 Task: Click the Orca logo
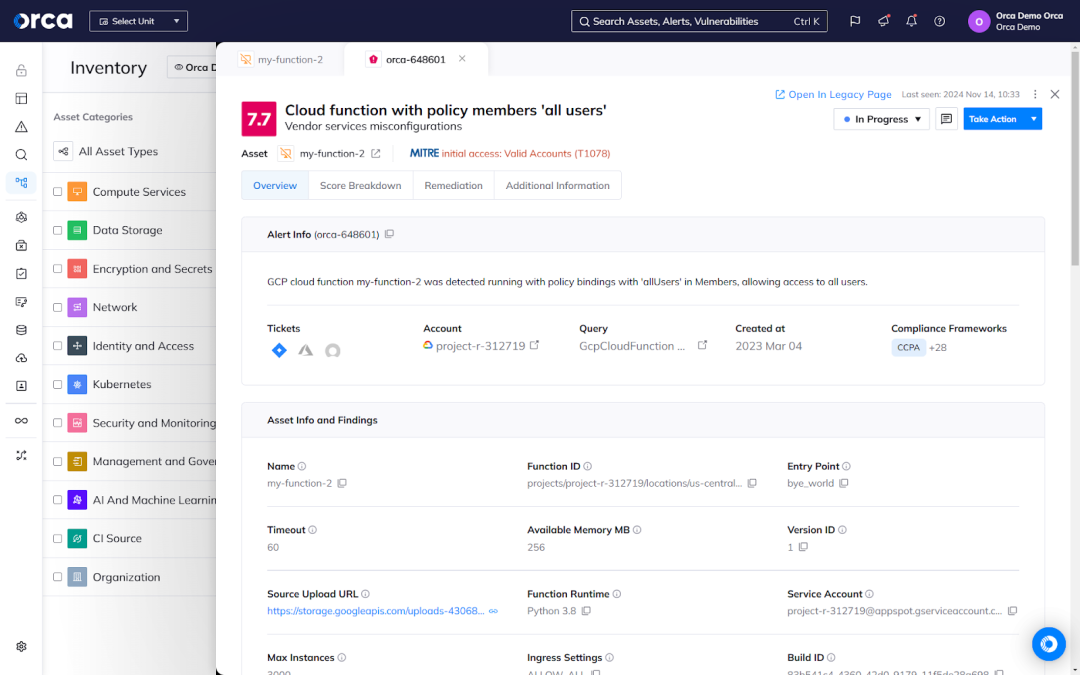(x=43, y=21)
